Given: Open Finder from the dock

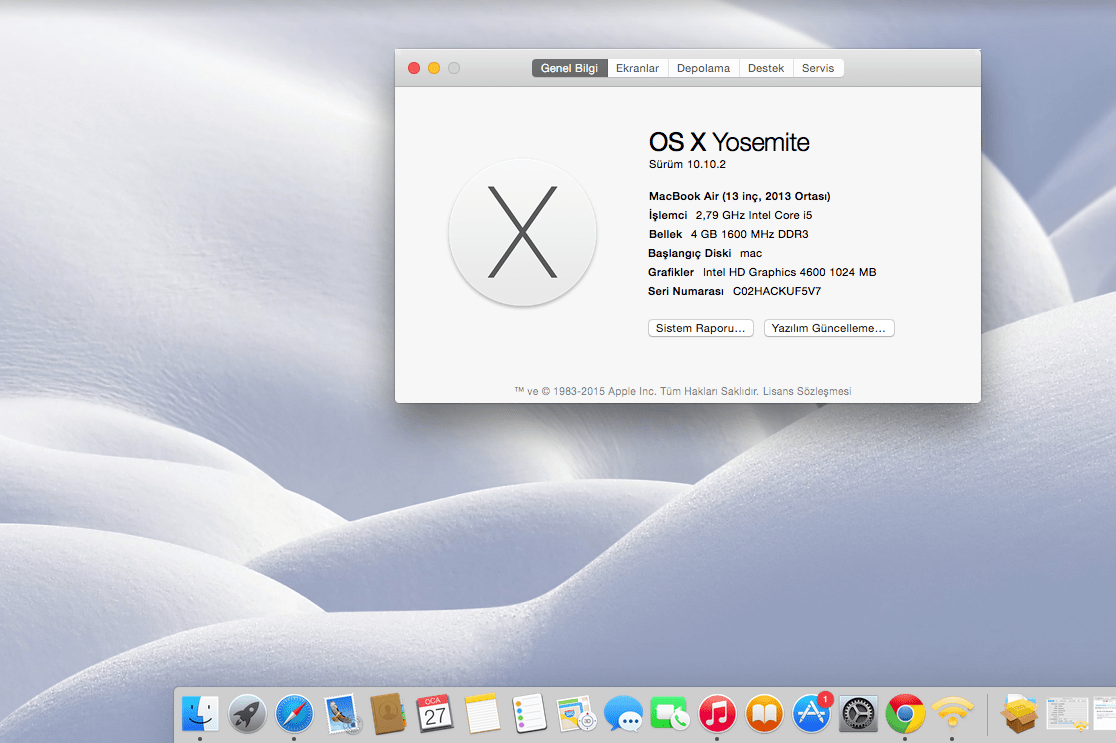Looking at the screenshot, I should point(200,714).
